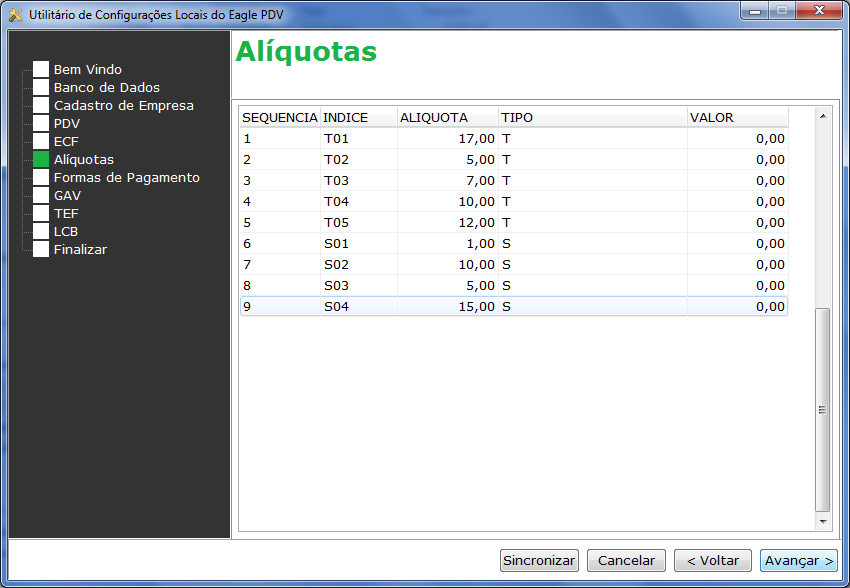
Task: Sort by the ALIQUOTA column header
Action: click(x=448, y=117)
